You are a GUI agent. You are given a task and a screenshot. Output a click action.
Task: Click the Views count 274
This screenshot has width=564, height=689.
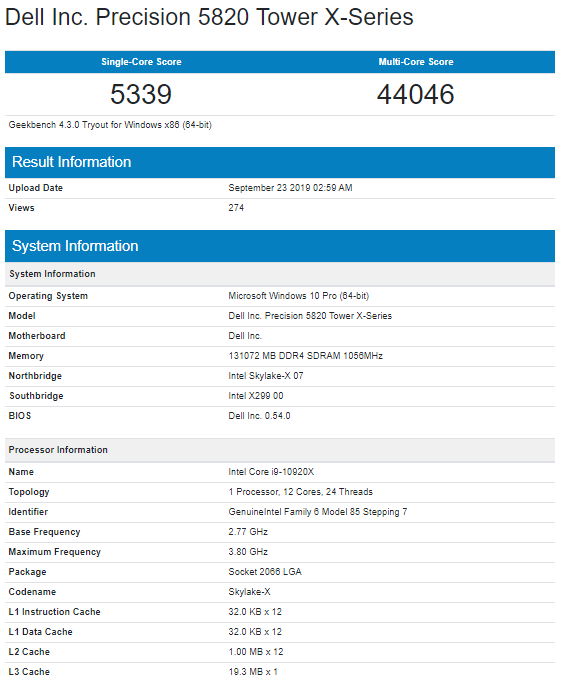[236, 208]
